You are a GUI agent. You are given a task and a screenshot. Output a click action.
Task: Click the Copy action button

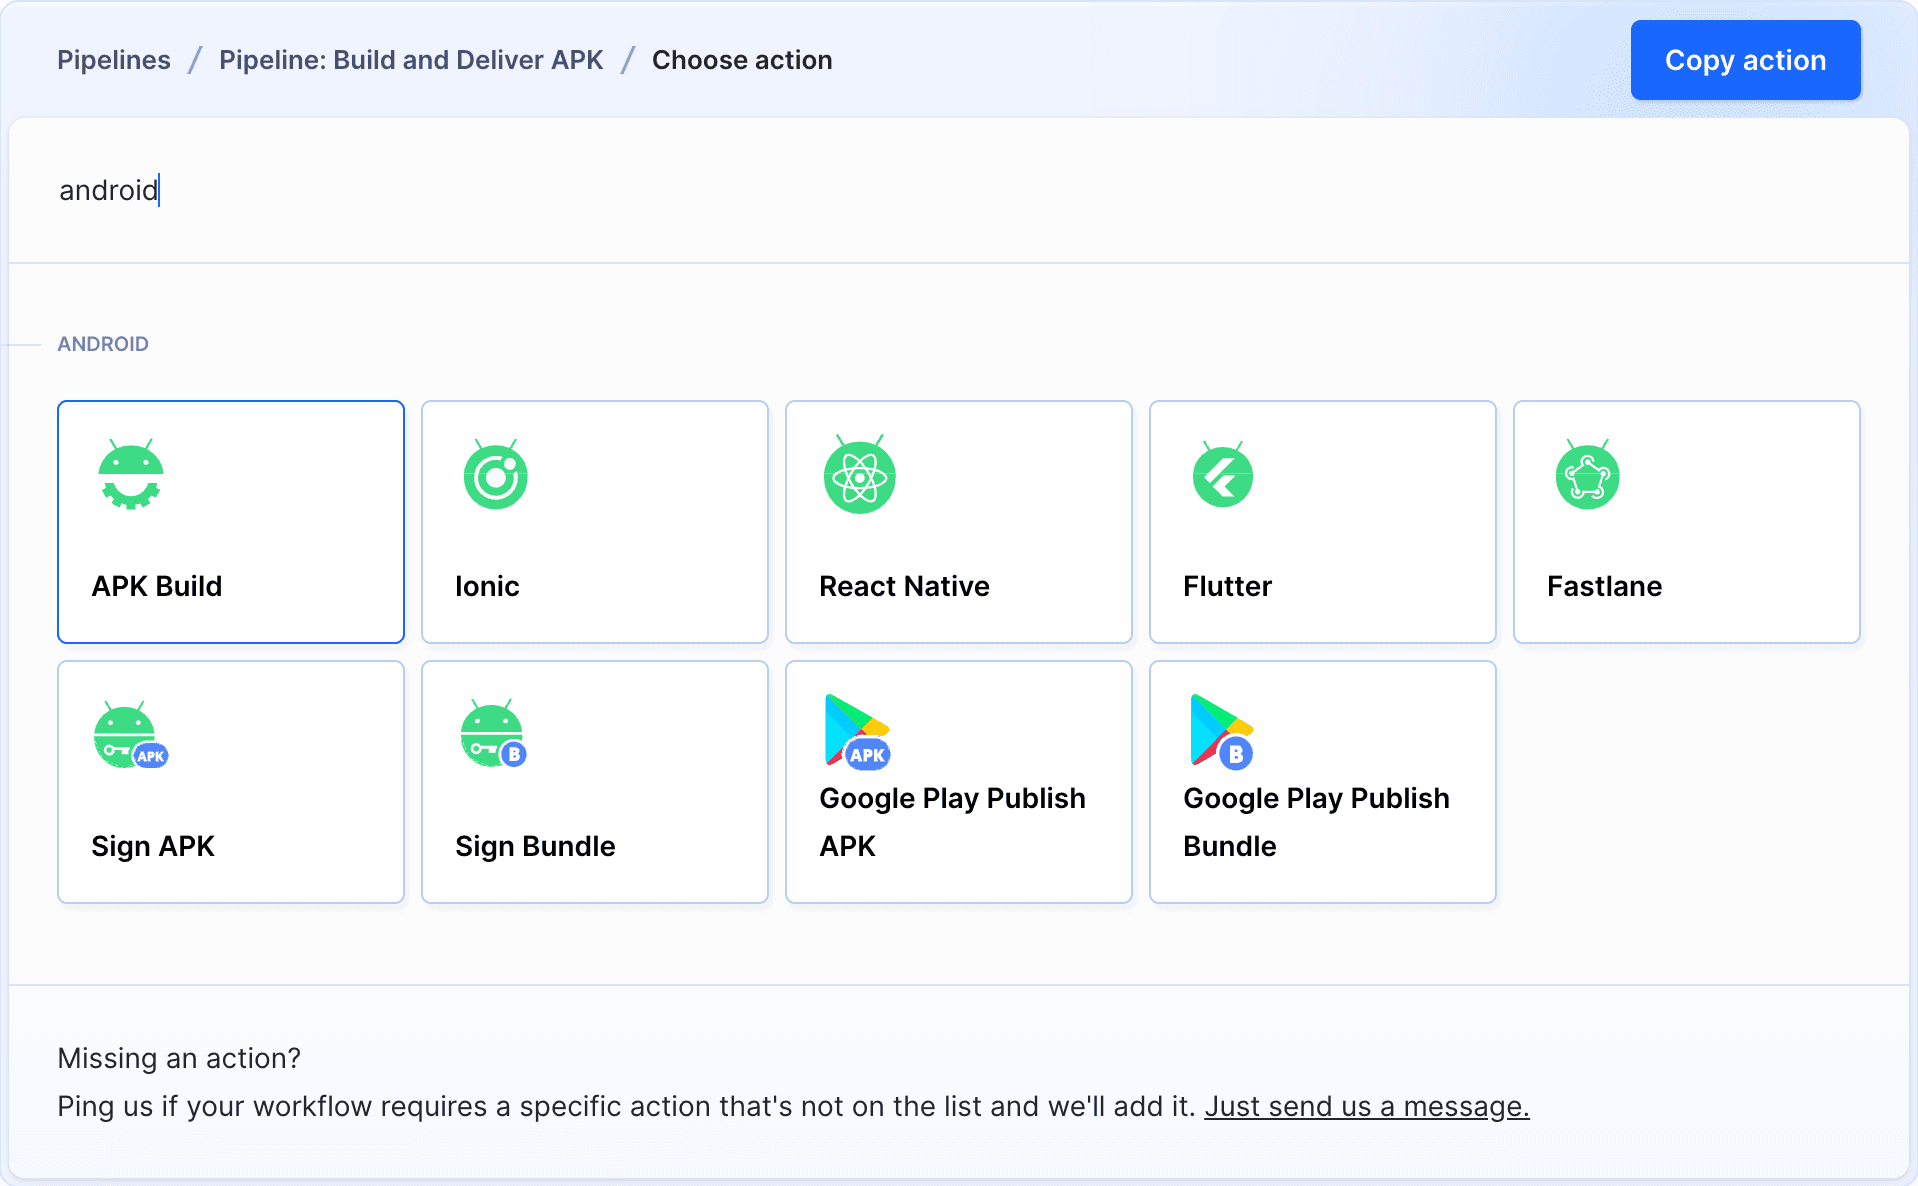(x=1745, y=60)
